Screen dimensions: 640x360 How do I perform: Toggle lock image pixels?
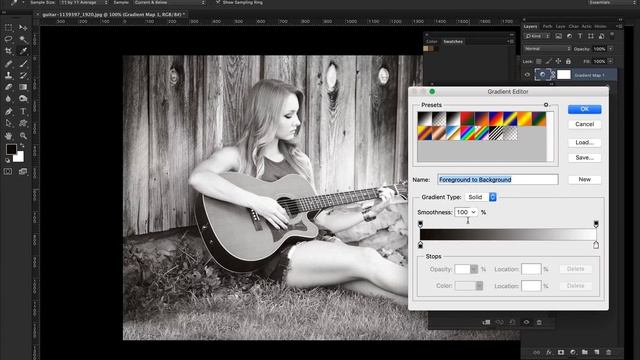pyautogui.click(x=549, y=61)
